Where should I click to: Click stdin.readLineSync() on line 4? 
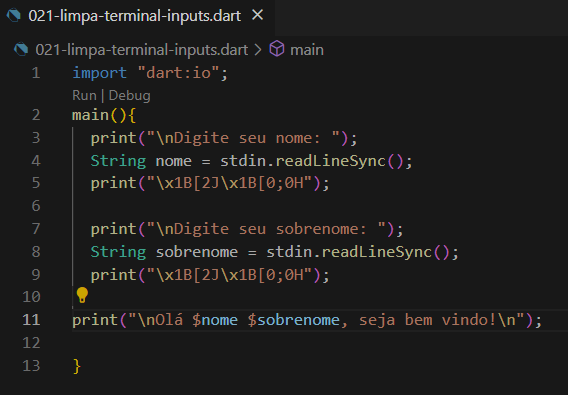[x=312, y=161]
